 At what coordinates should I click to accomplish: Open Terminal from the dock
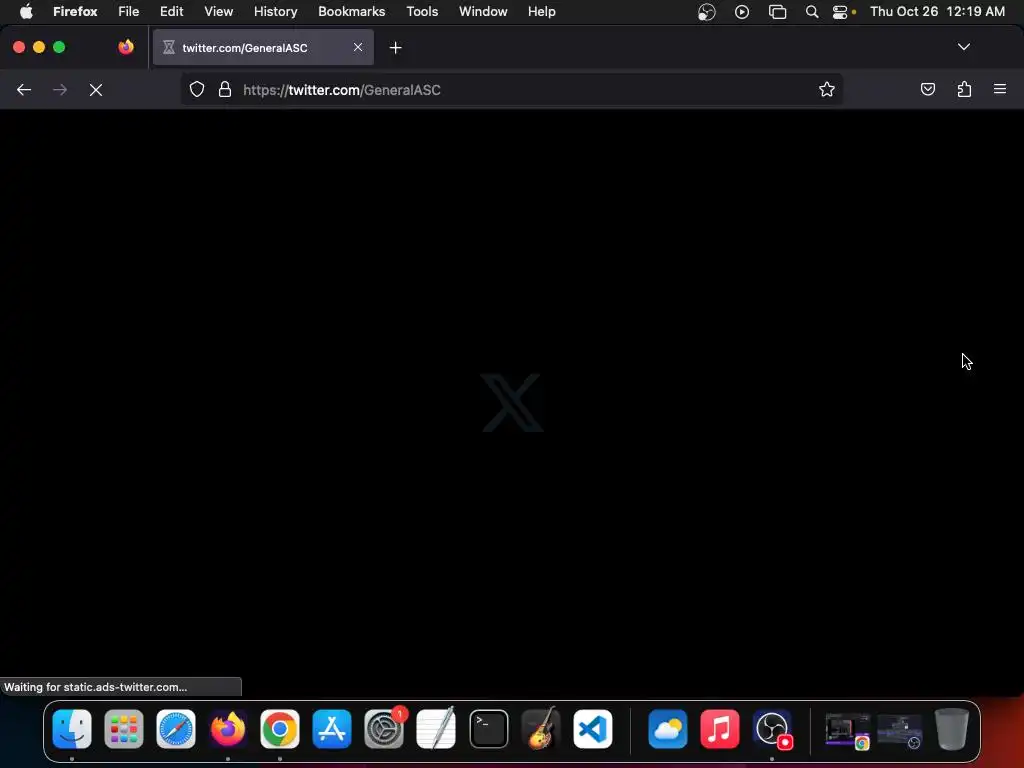[488, 729]
